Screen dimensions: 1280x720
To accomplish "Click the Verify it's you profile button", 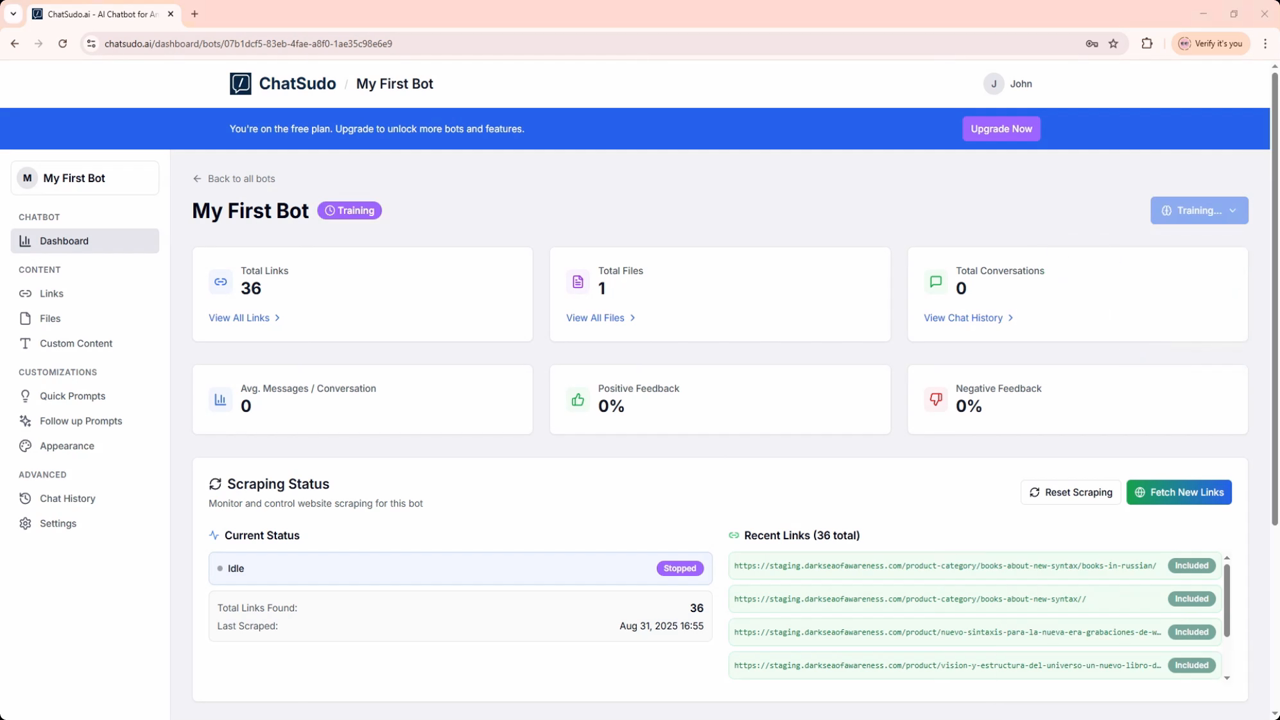I will tap(1210, 44).
